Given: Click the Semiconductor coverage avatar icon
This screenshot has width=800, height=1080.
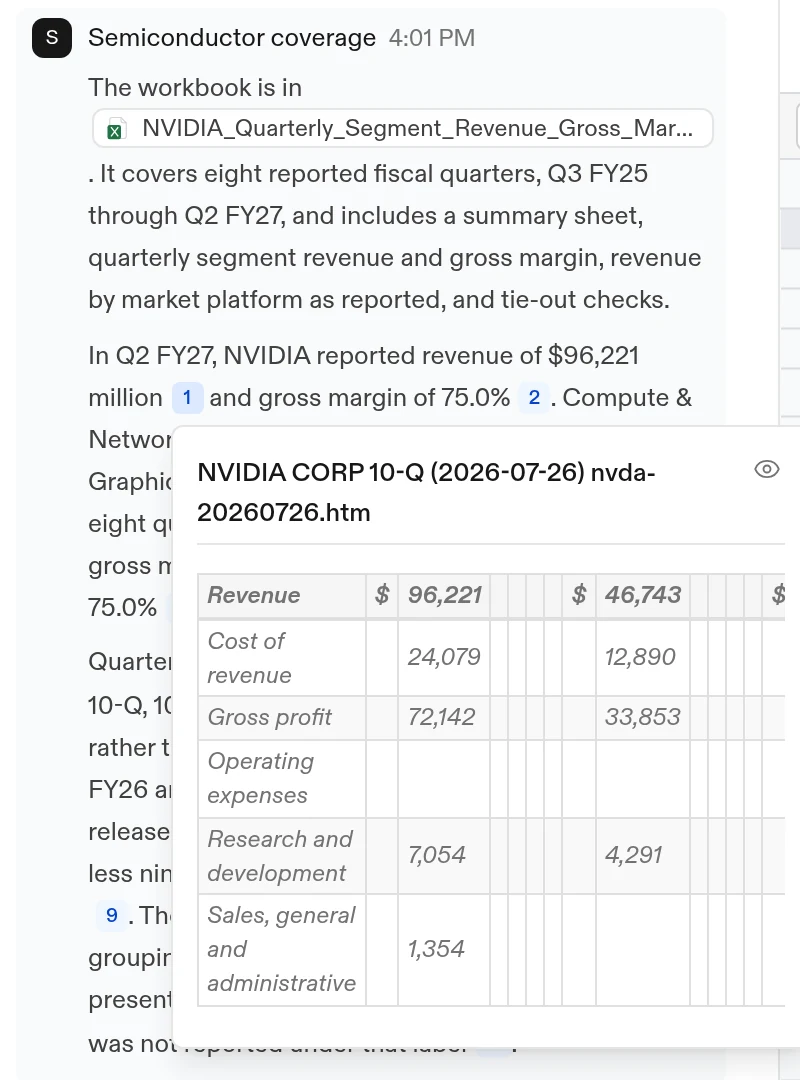Looking at the screenshot, I should tap(52, 38).
